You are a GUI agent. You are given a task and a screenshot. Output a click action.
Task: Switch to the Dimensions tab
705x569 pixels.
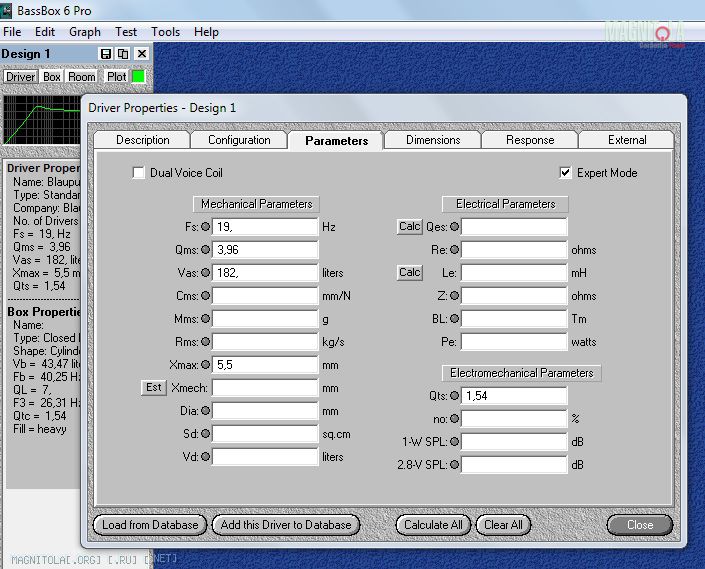point(433,140)
